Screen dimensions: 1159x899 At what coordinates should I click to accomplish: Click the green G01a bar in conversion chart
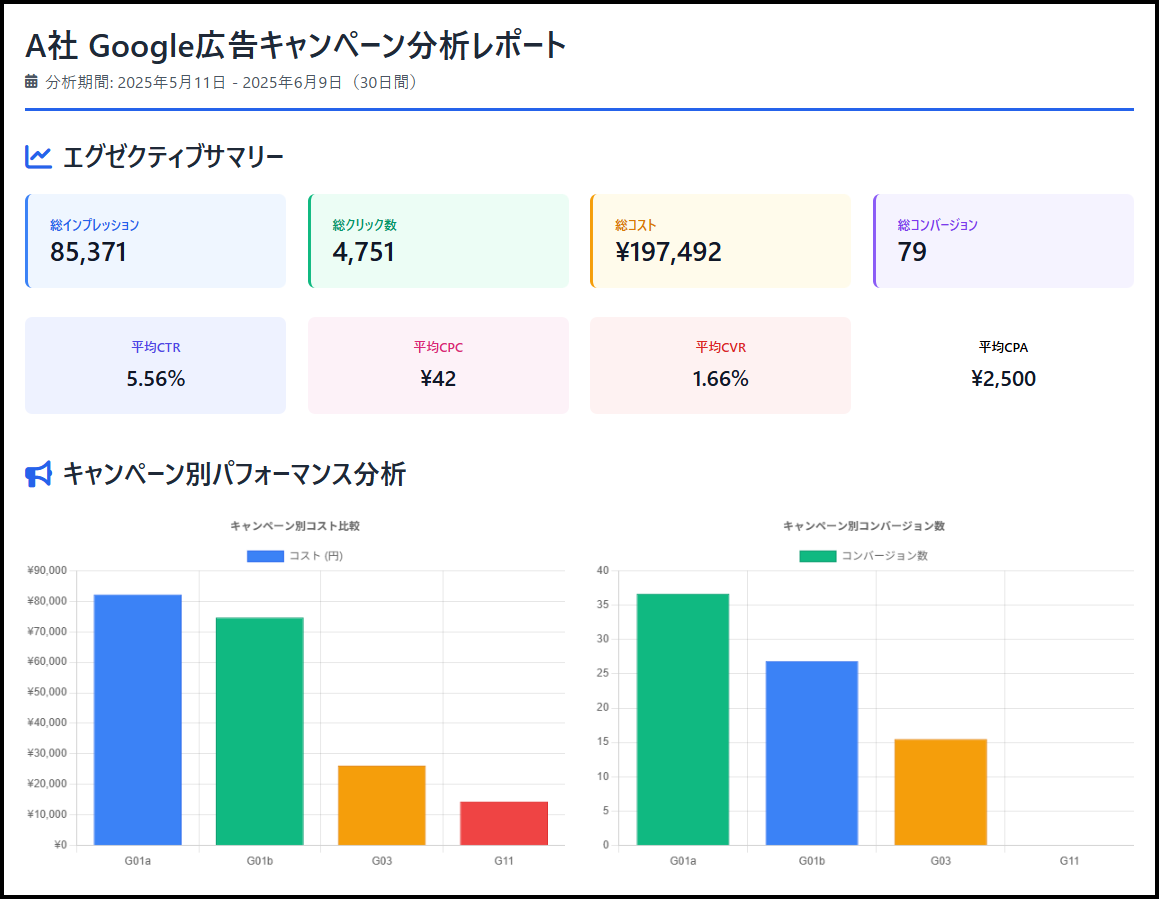point(683,720)
